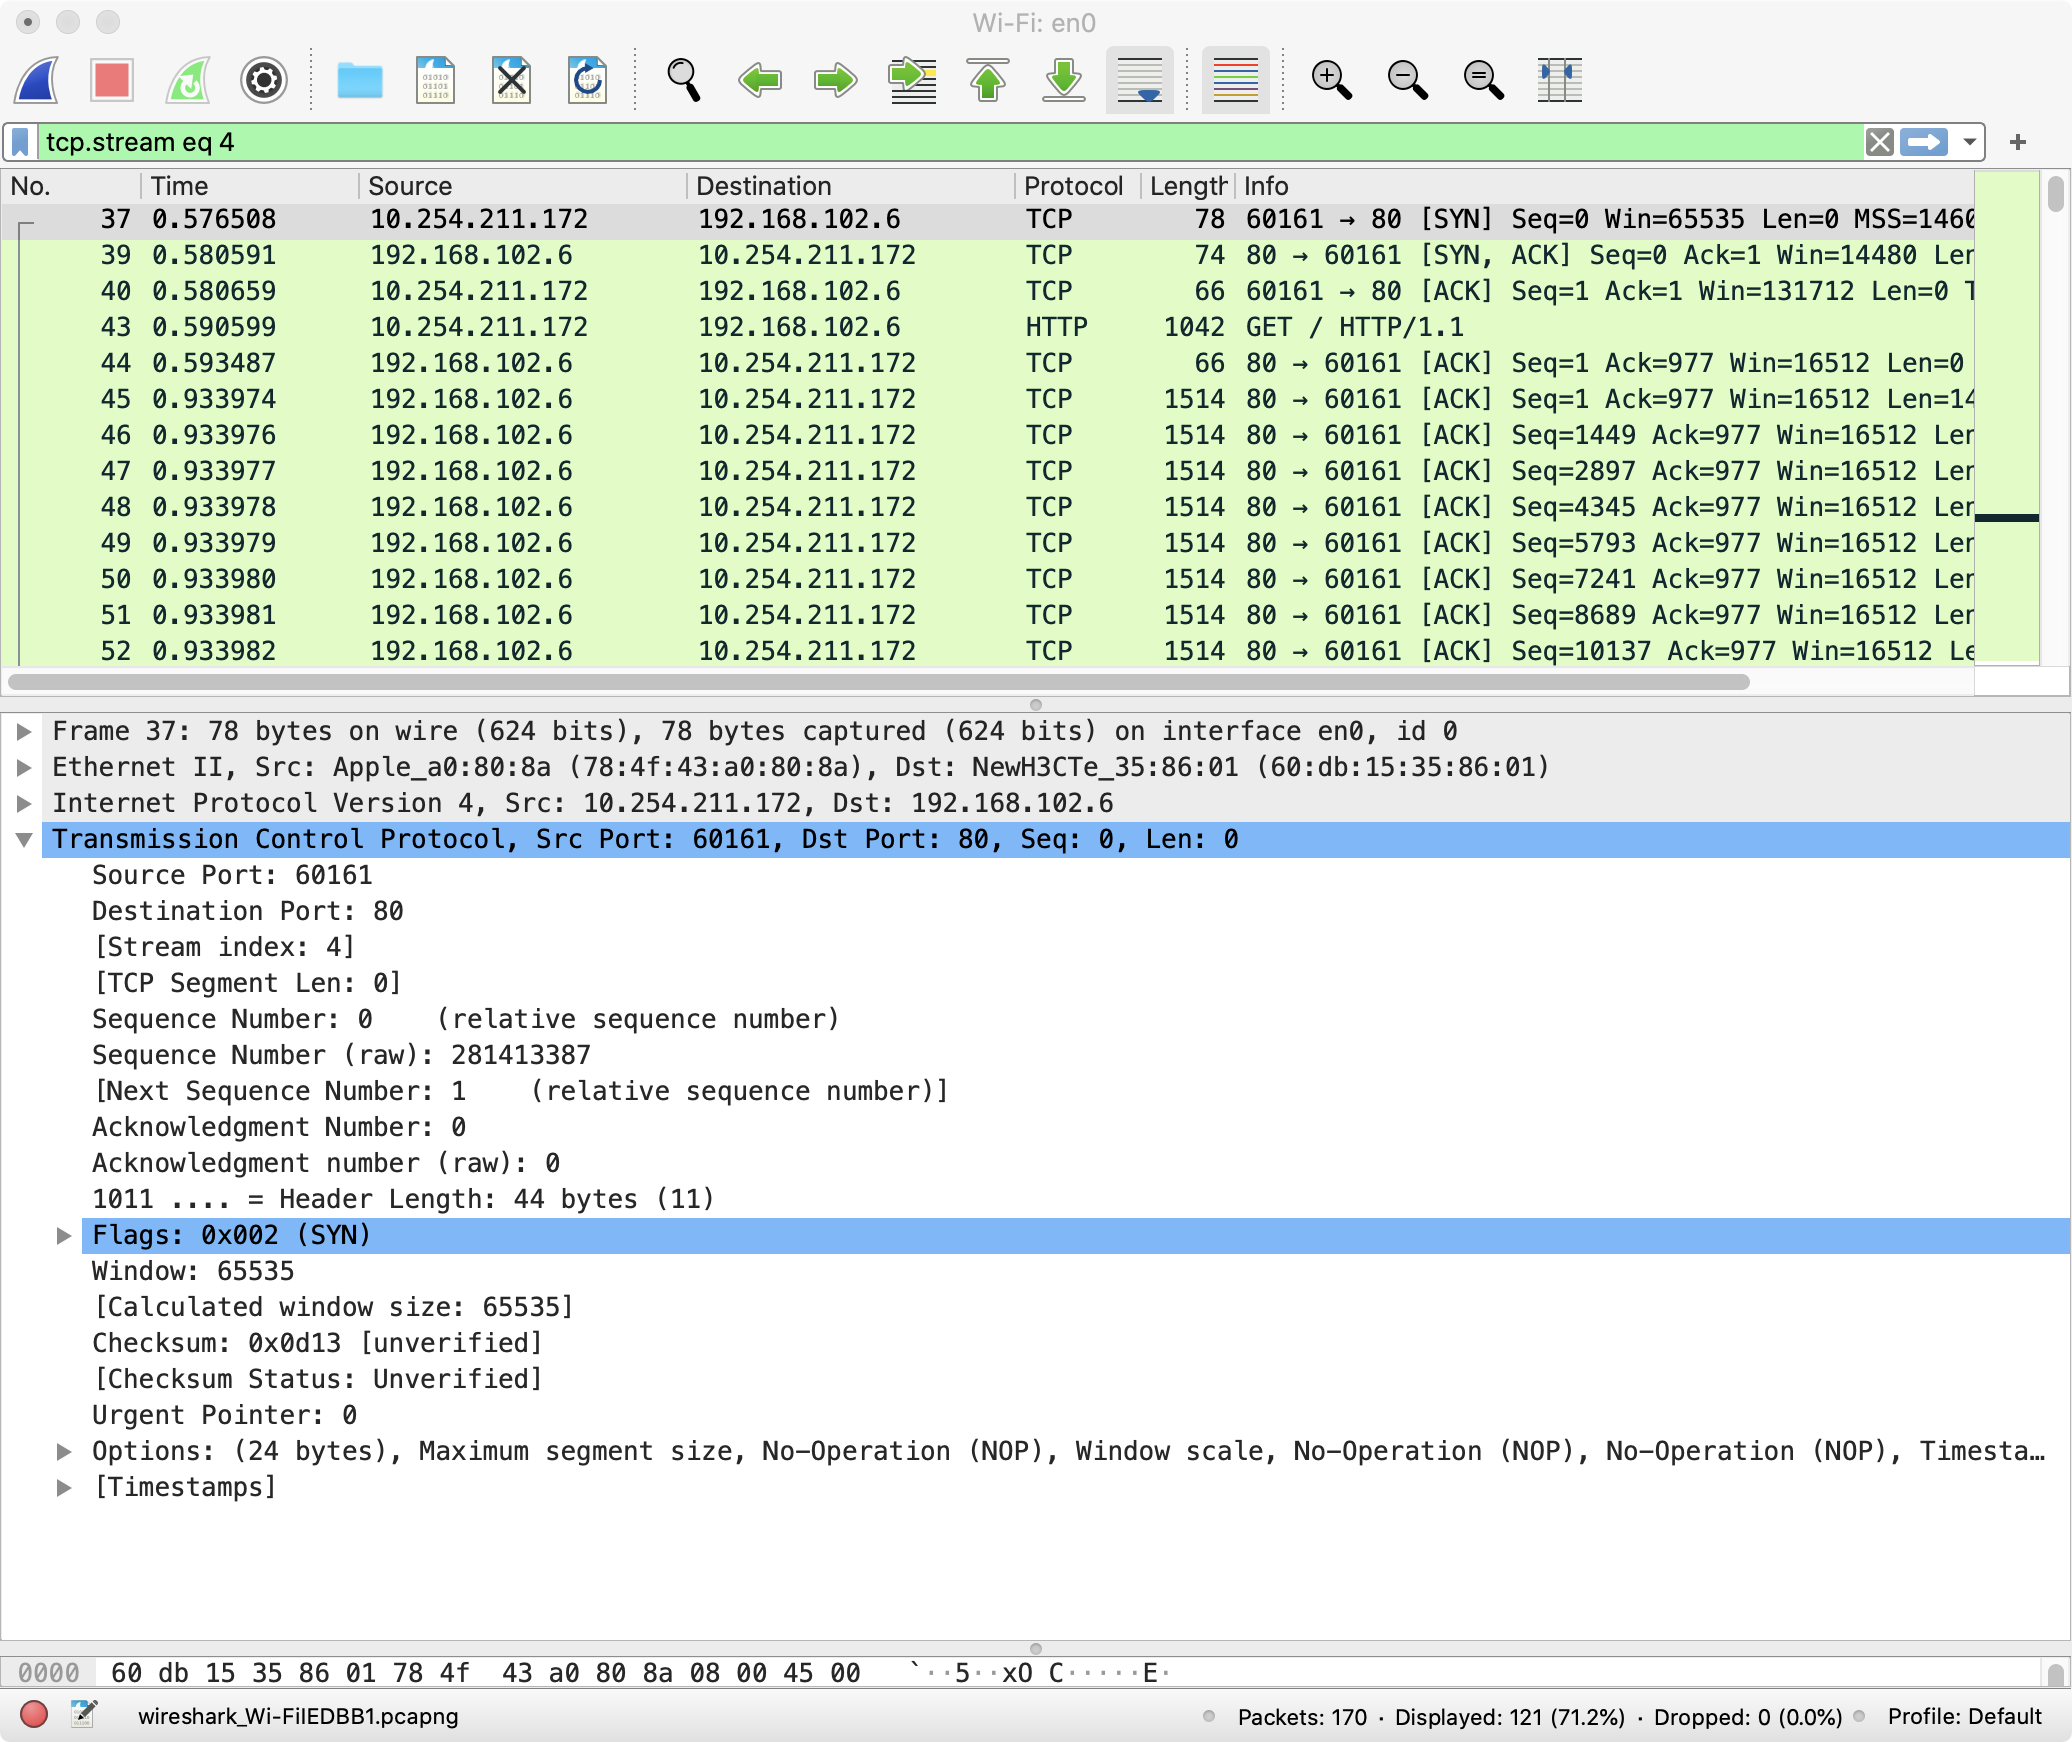The image size is (2072, 1742).
Task: Toggle packet list colorization
Action: click(x=1235, y=80)
